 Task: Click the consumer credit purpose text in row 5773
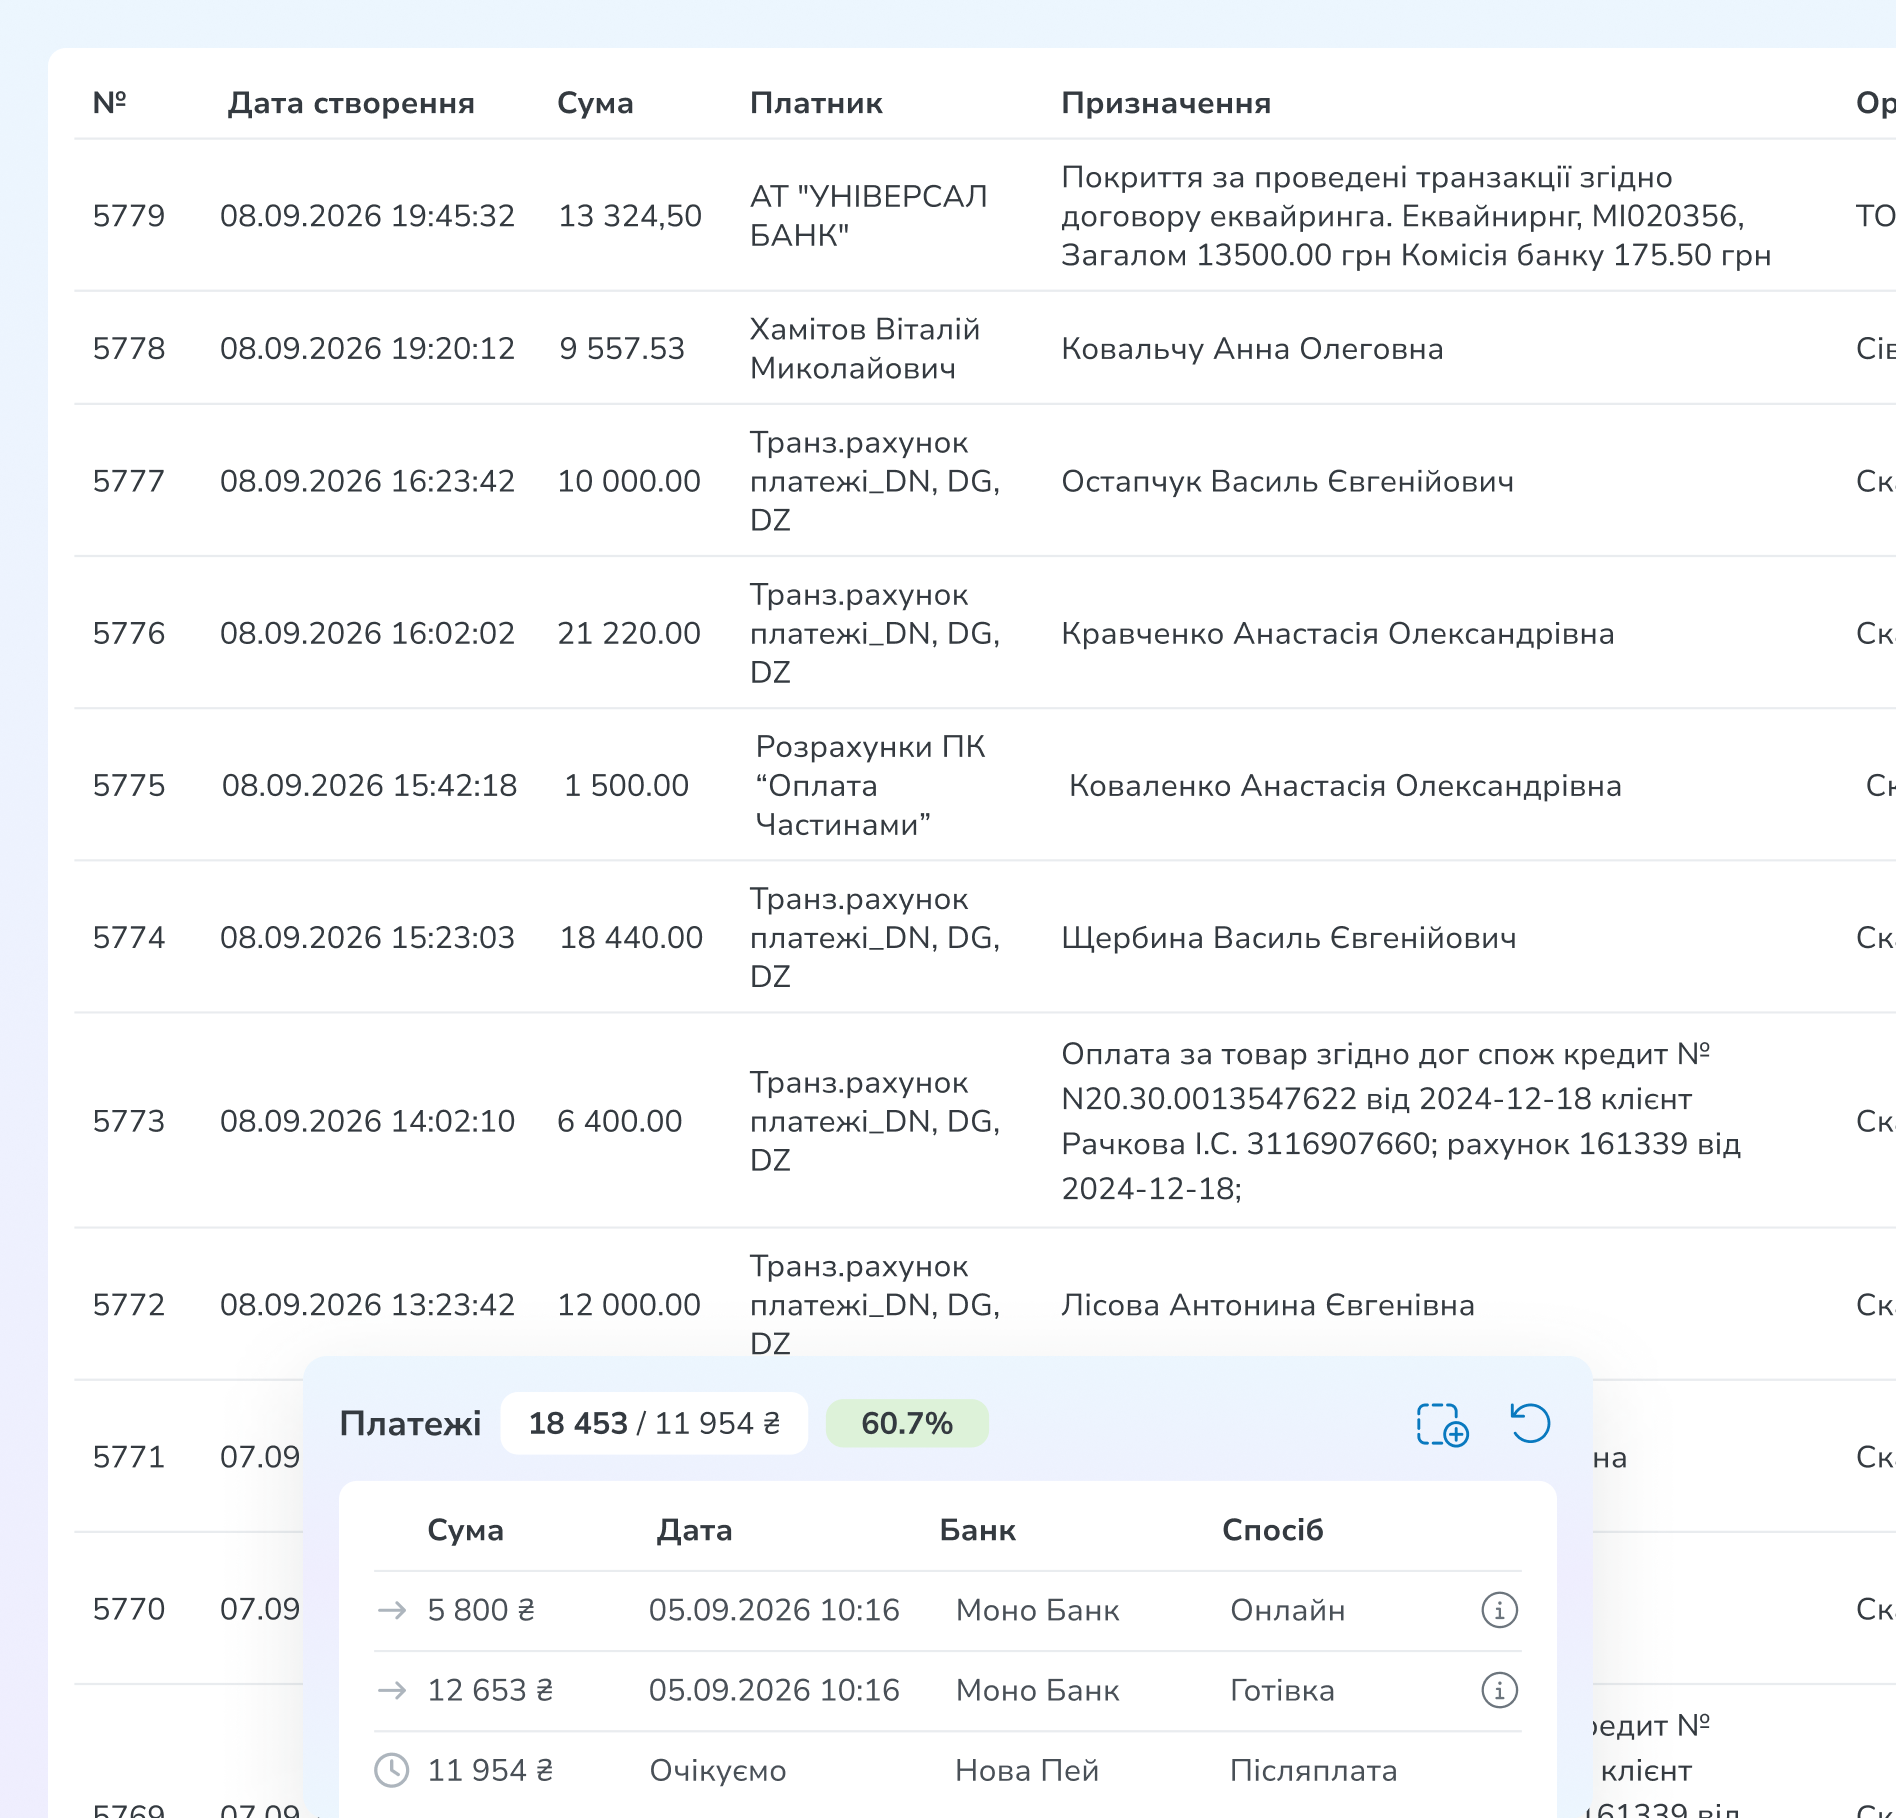point(1401,1121)
